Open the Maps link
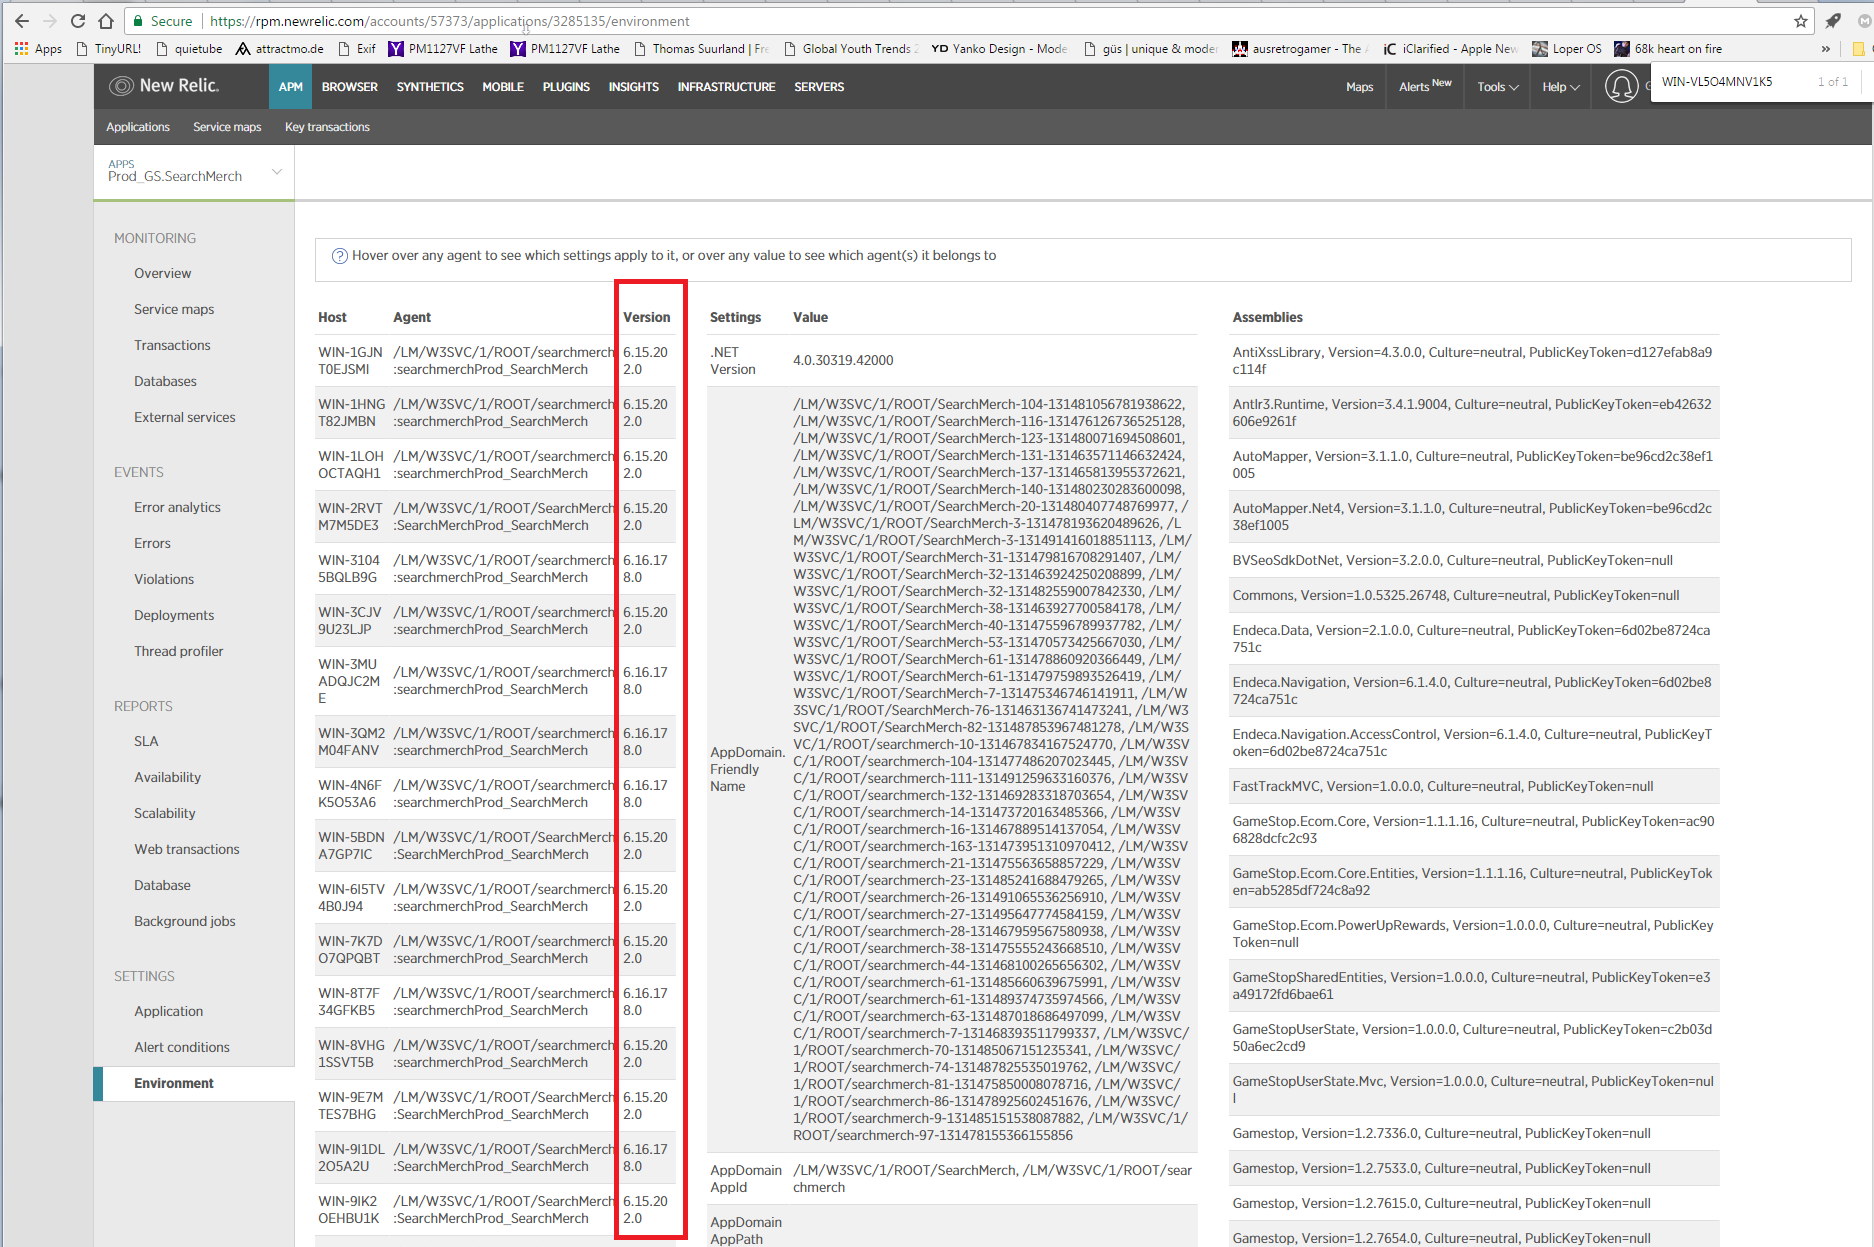 (x=1359, y=87)
